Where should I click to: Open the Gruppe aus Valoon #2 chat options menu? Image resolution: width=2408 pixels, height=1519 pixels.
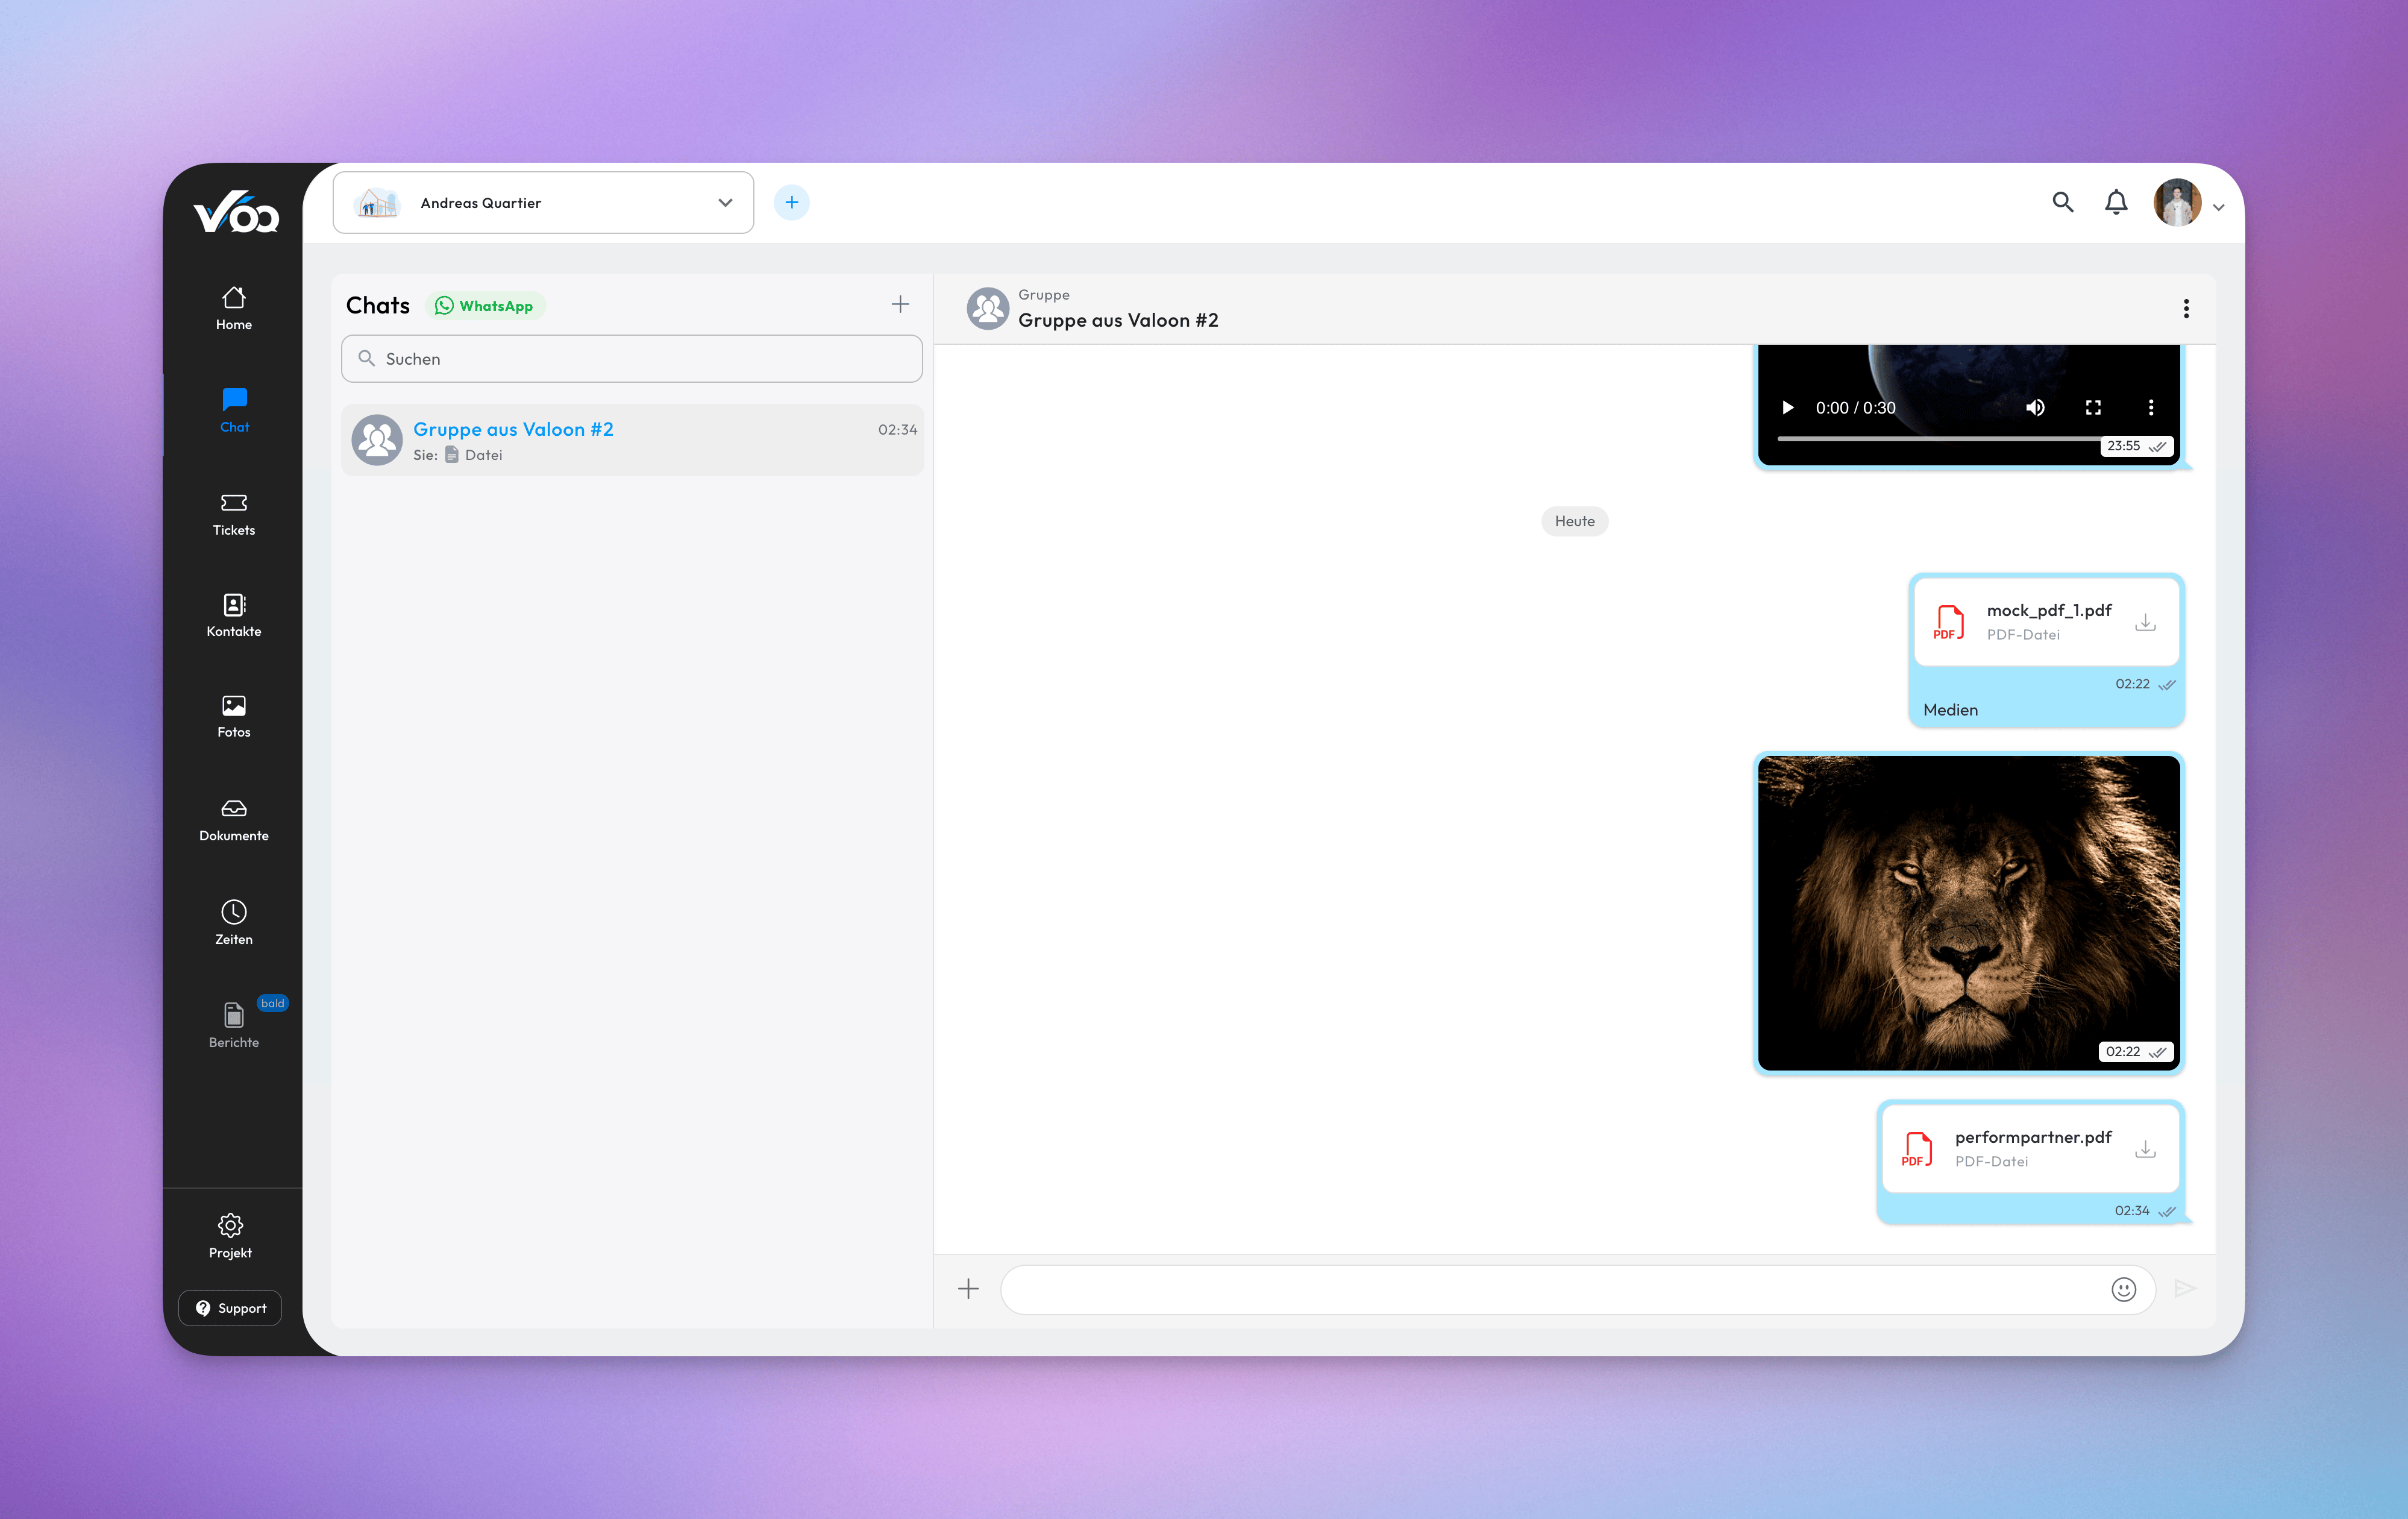click(2186, 308)
